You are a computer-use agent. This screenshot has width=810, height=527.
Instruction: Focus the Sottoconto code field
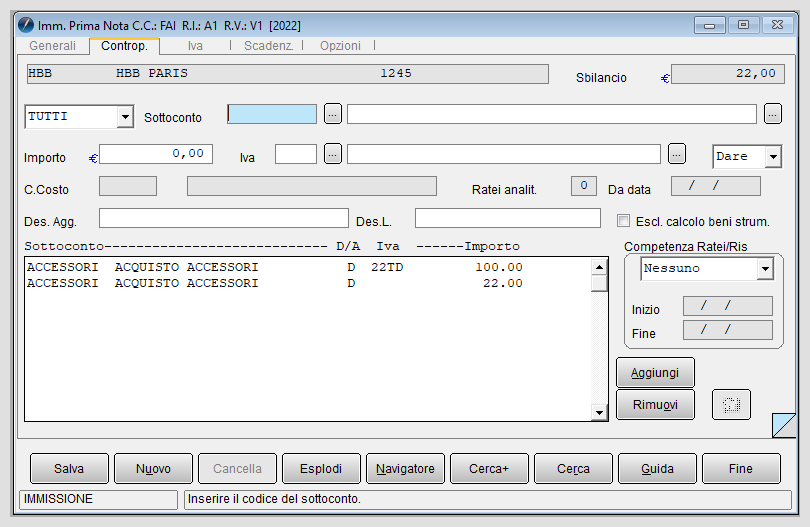point(272,114)
